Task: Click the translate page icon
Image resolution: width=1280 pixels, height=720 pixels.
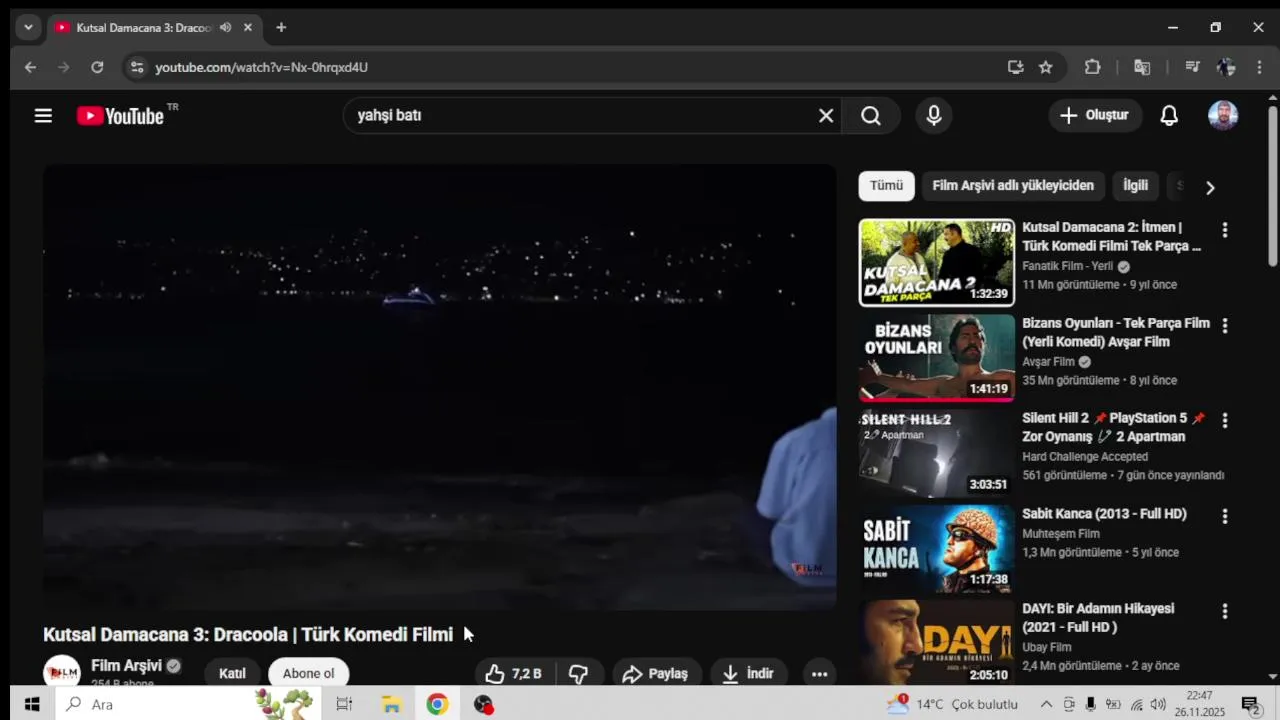Action: click(x=1142, y=67)
